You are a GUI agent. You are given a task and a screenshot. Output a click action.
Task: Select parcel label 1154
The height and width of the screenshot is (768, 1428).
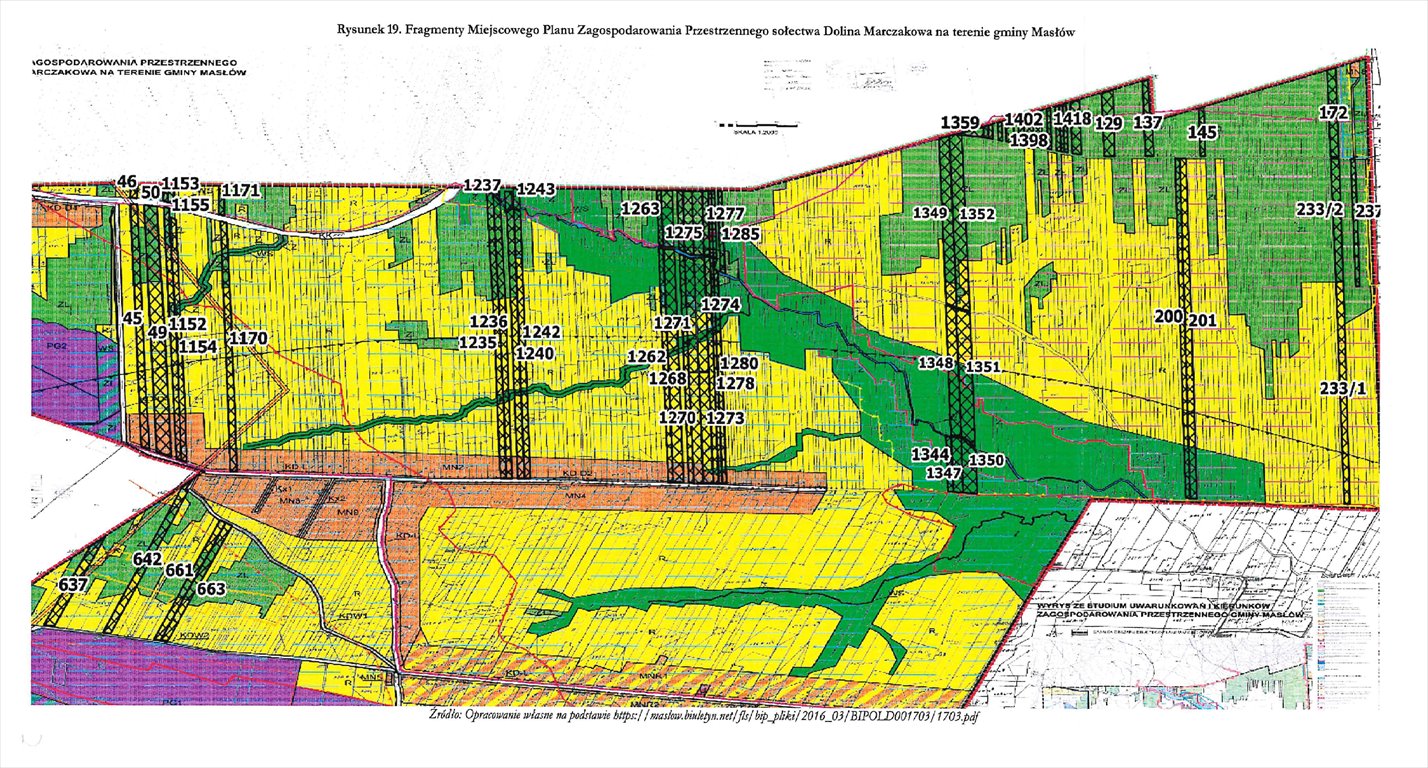(198, 345)
